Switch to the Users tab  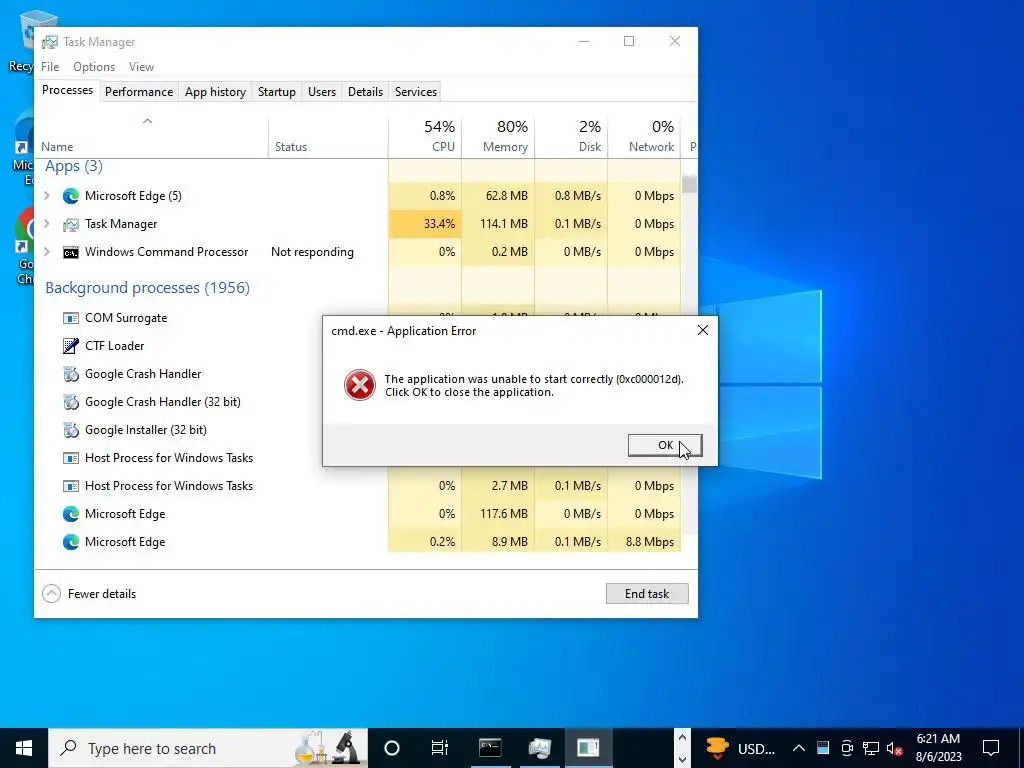coord(322,91)
